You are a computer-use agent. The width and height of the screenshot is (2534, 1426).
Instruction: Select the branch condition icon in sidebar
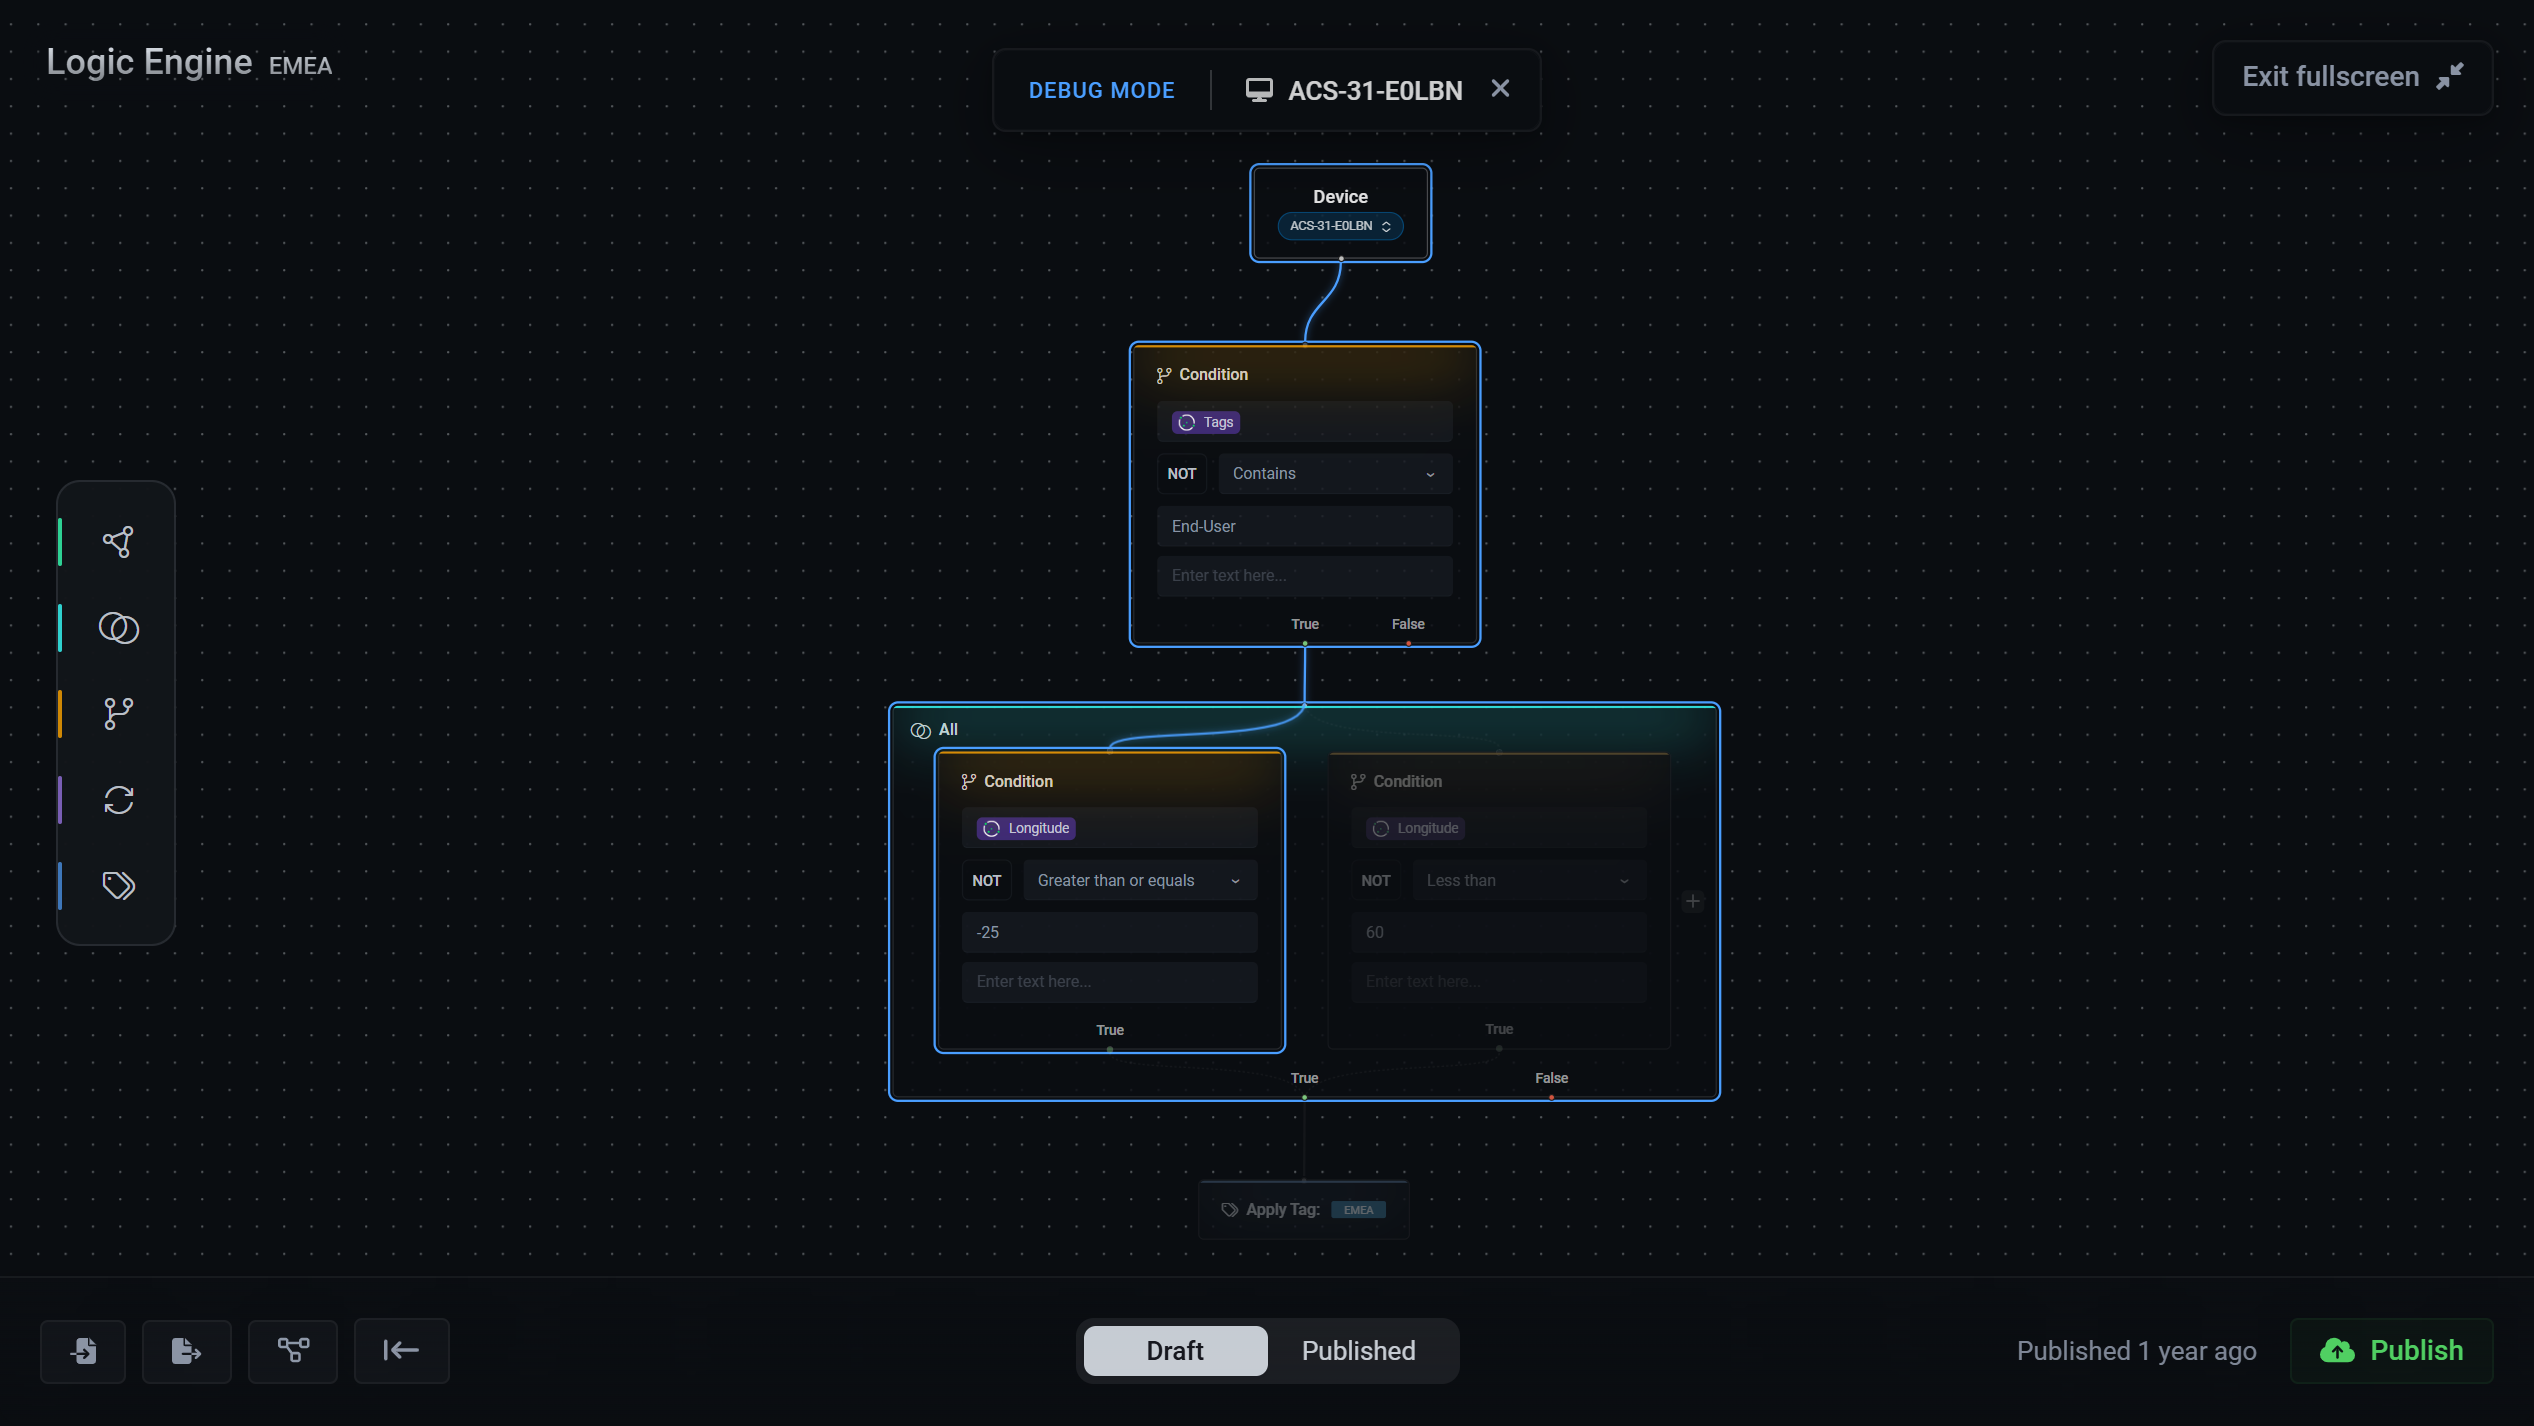coord(118,714)
